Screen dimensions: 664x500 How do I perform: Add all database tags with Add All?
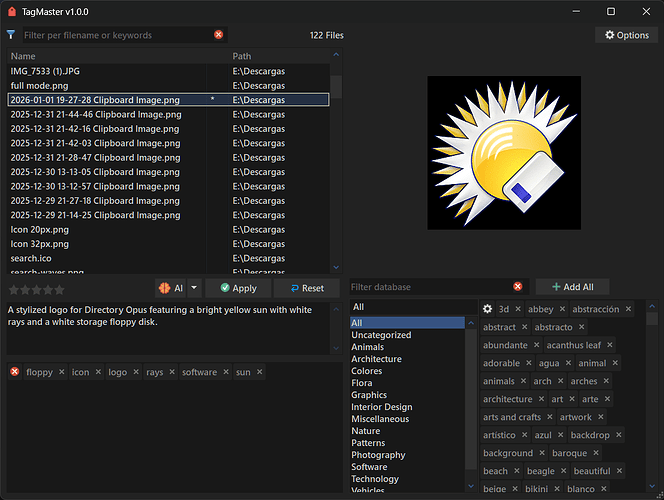pyautogui.click(x=572, y=287)
